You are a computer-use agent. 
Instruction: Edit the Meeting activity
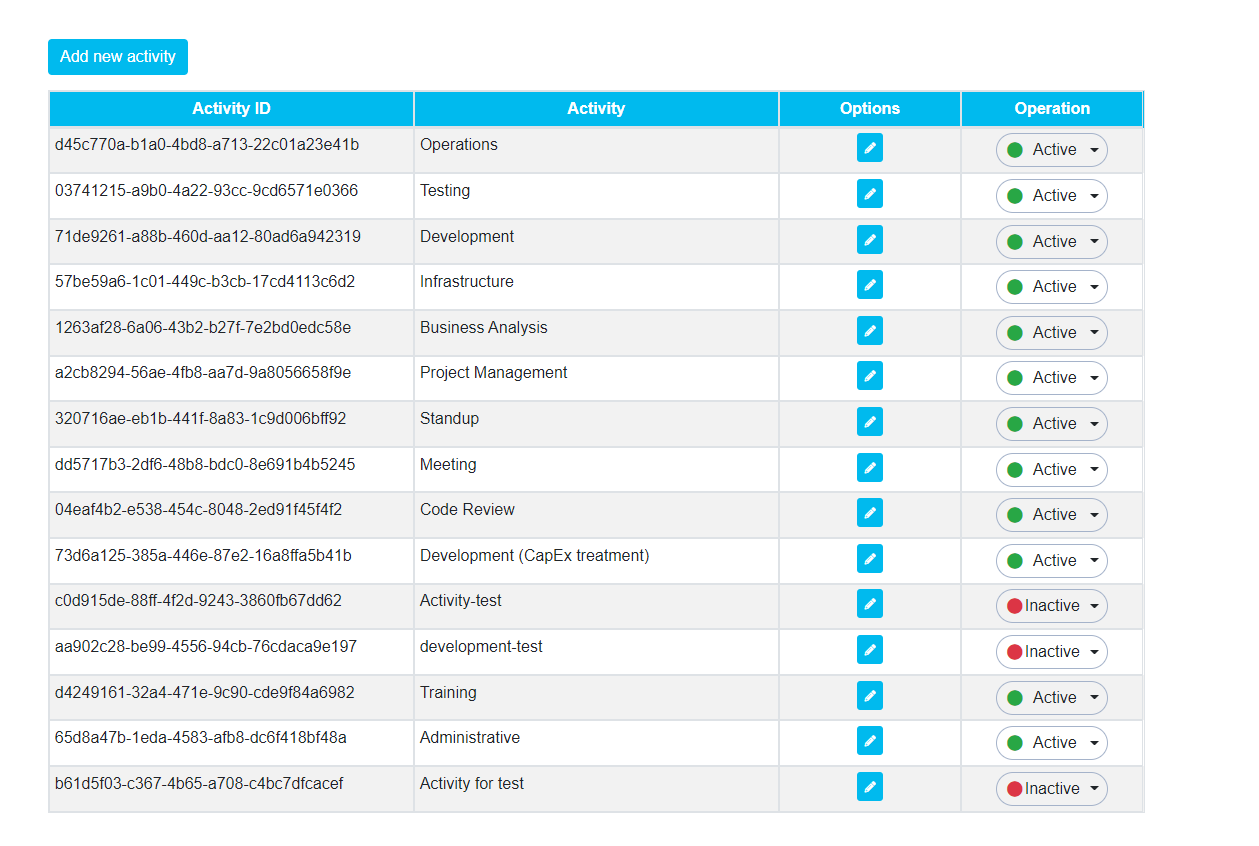point(870,468)
